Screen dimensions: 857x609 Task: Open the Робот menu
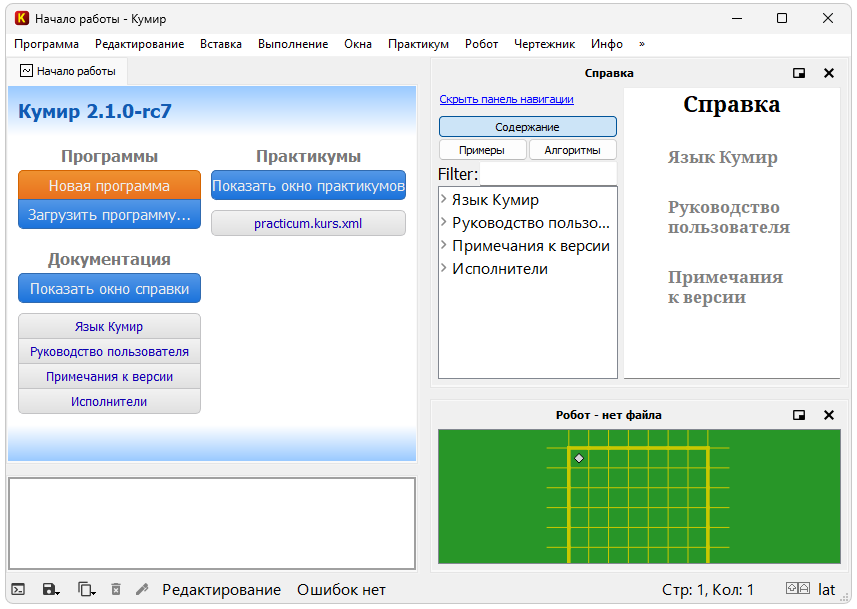point(482,44)
